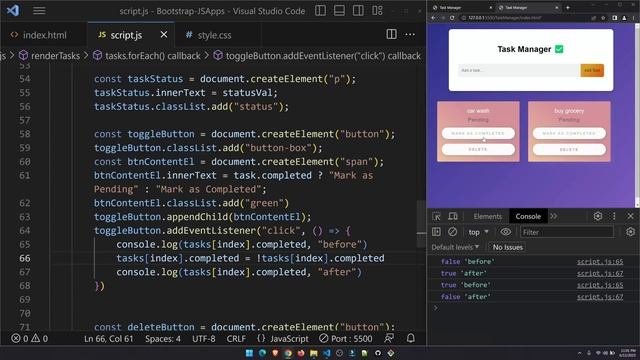Open the VS Code hamburger menu
This screenshot has height=360, width=640.
coord(39,11)
